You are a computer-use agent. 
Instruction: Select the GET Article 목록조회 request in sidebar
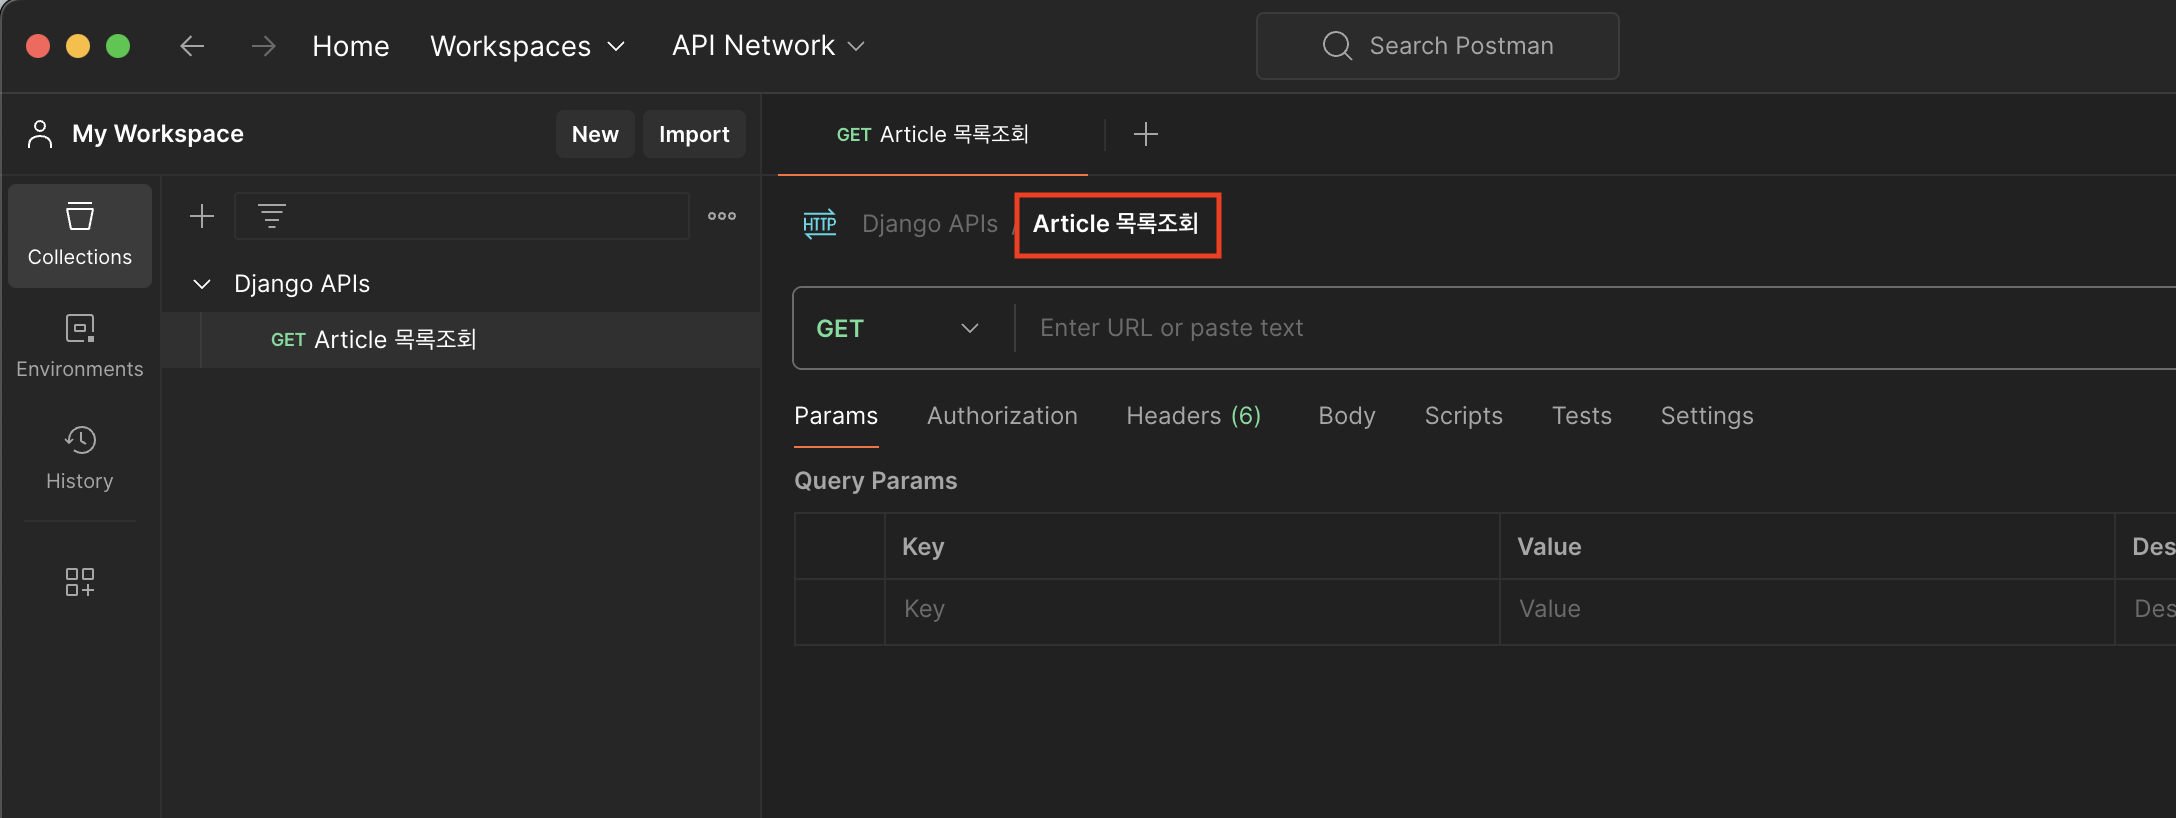tap(461, 340)
